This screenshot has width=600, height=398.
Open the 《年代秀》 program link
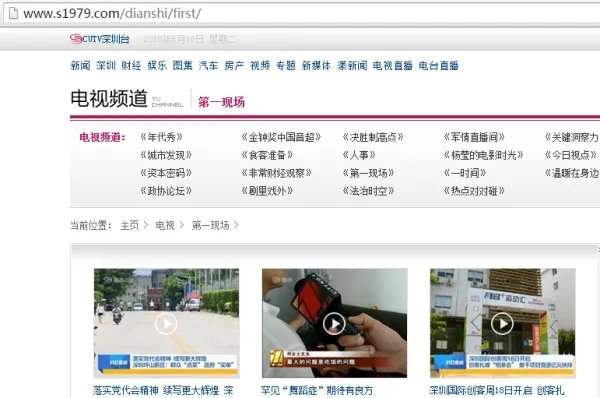coord(161,137)
